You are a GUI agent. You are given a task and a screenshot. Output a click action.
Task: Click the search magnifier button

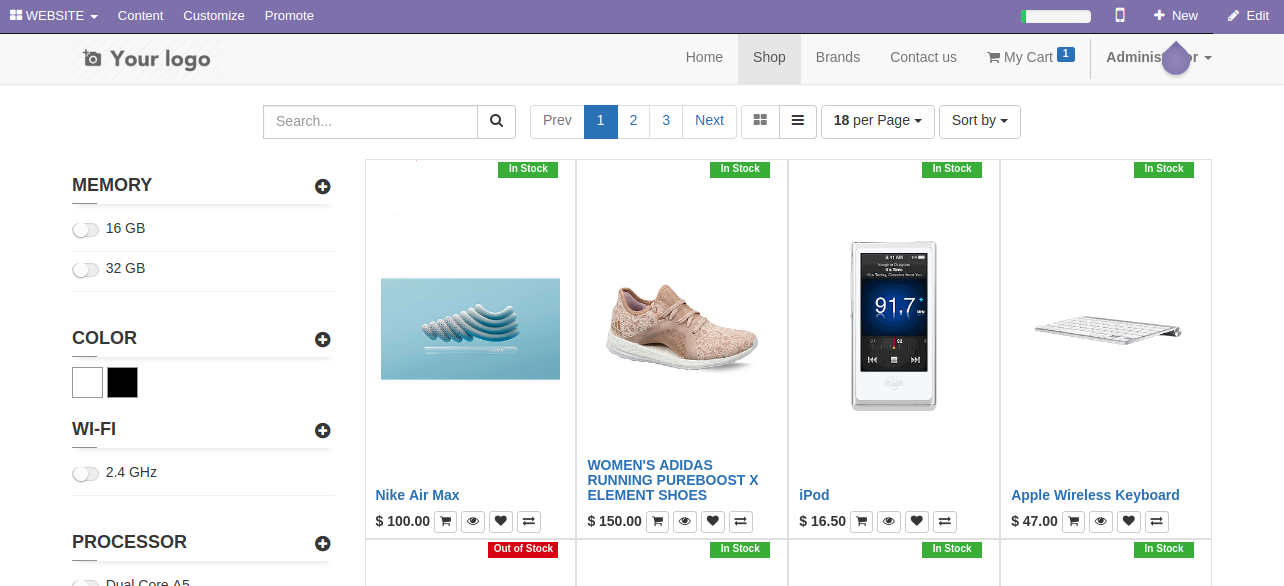coord(496,121)
